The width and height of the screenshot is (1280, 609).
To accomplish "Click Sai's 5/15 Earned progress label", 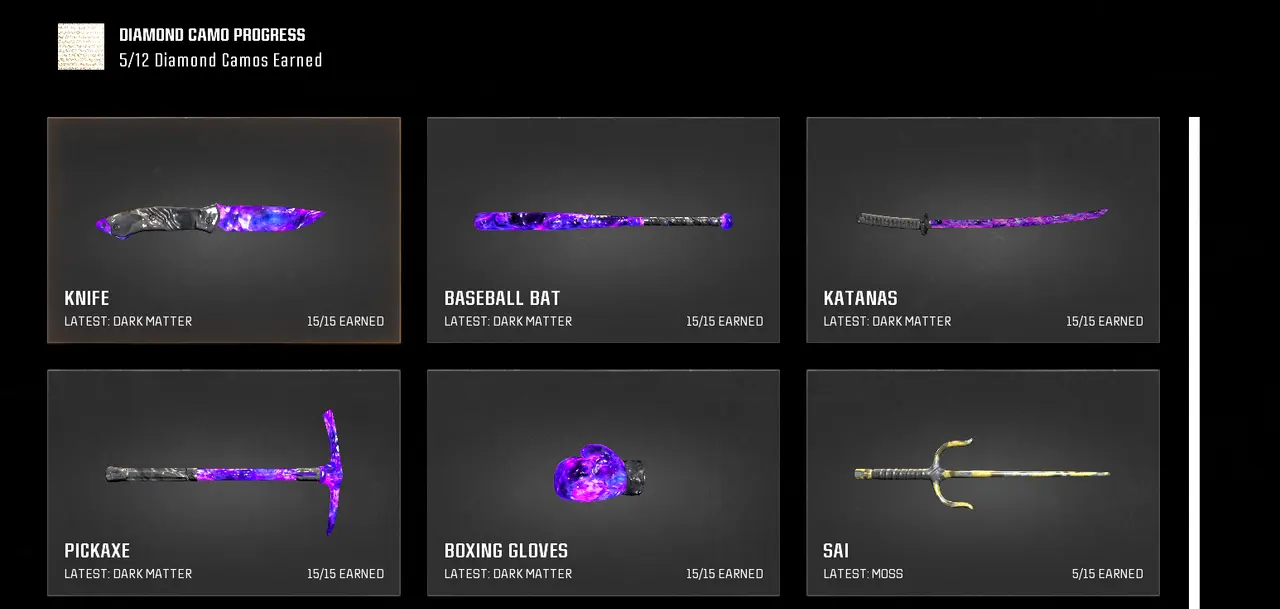I will click(x=1107, y=574).
